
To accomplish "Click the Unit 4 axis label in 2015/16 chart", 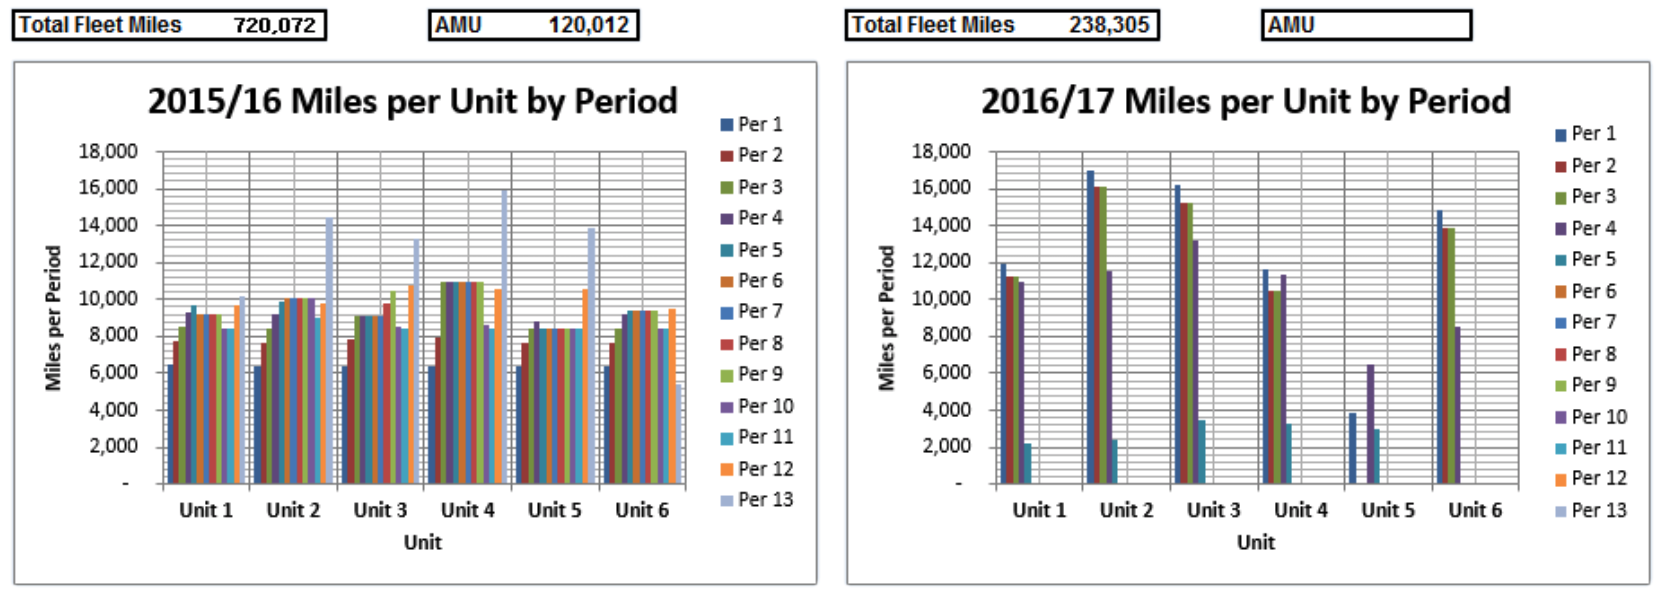I will click(467, 510).
